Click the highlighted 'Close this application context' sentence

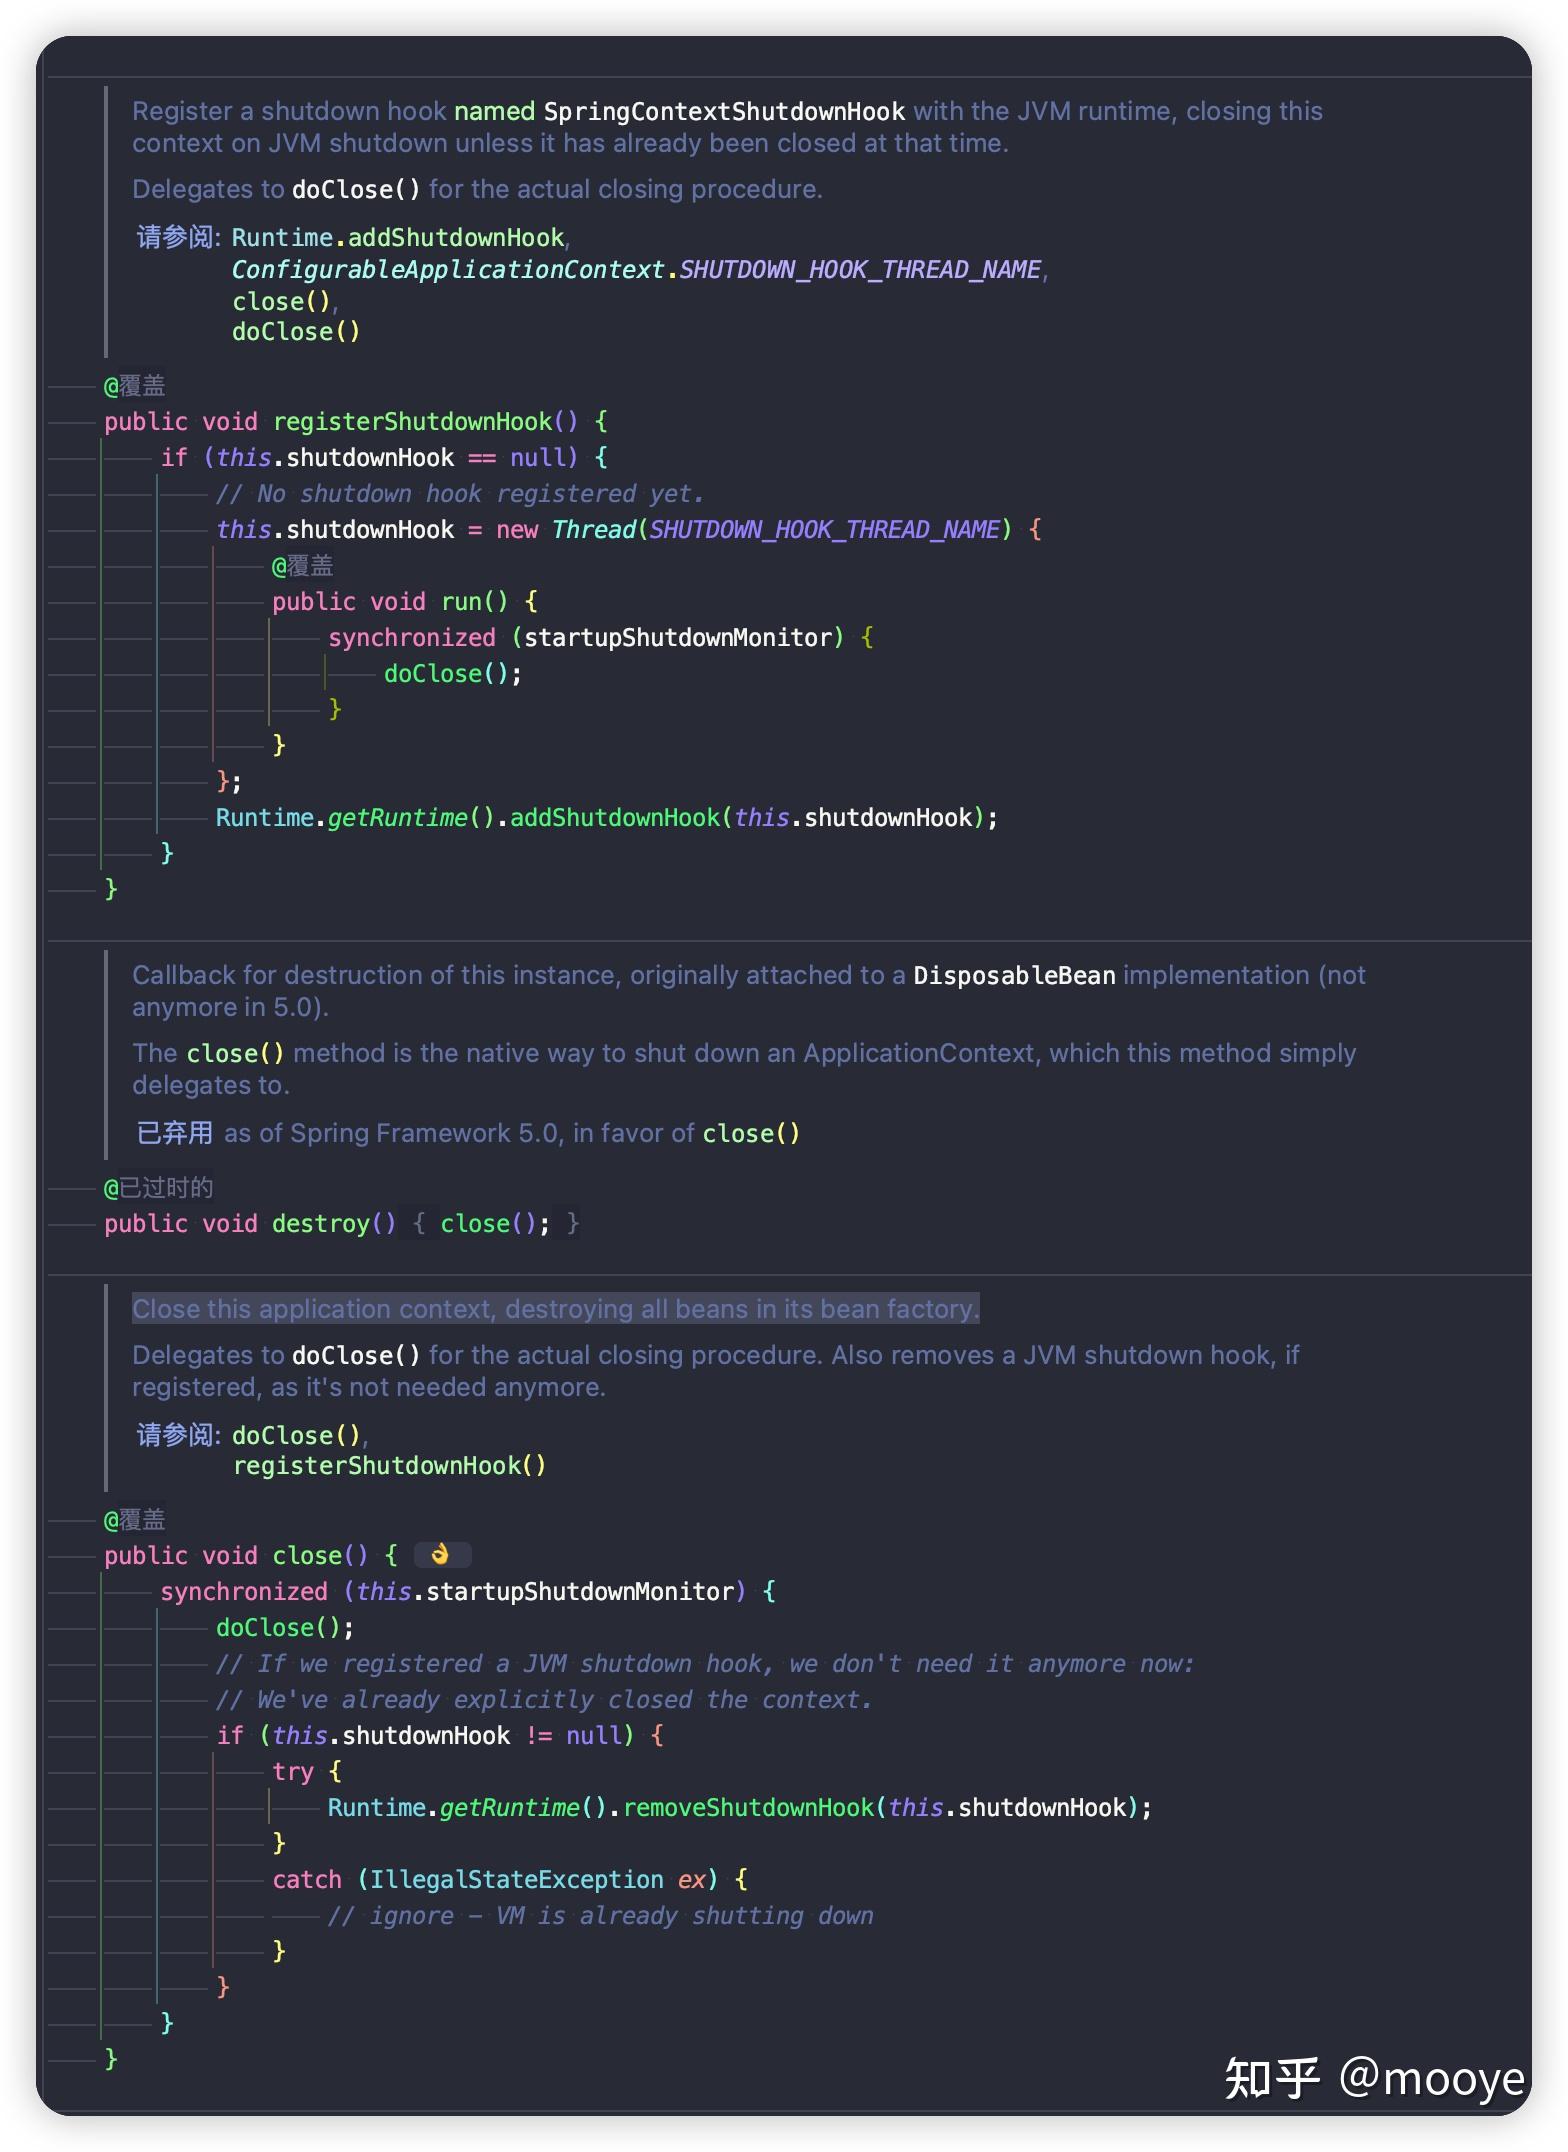[556, 1309]
